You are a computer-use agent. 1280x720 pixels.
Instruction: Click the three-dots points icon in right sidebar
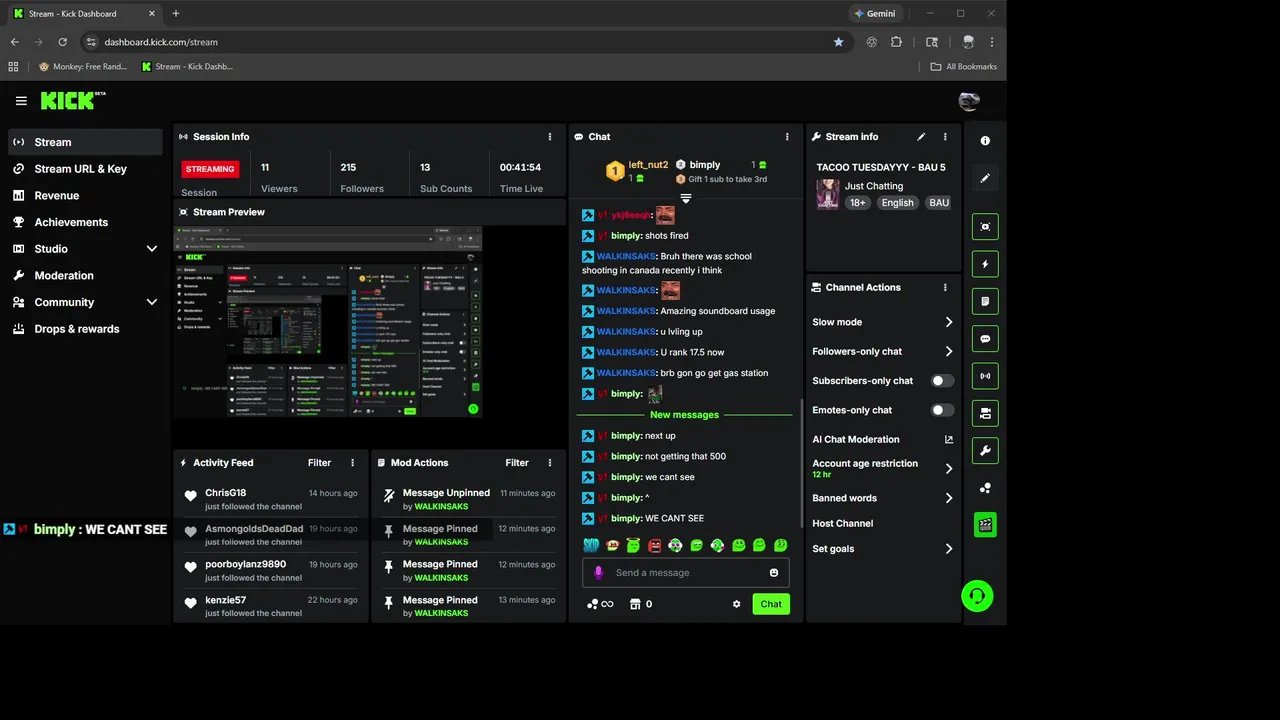(x=985, y=488)
